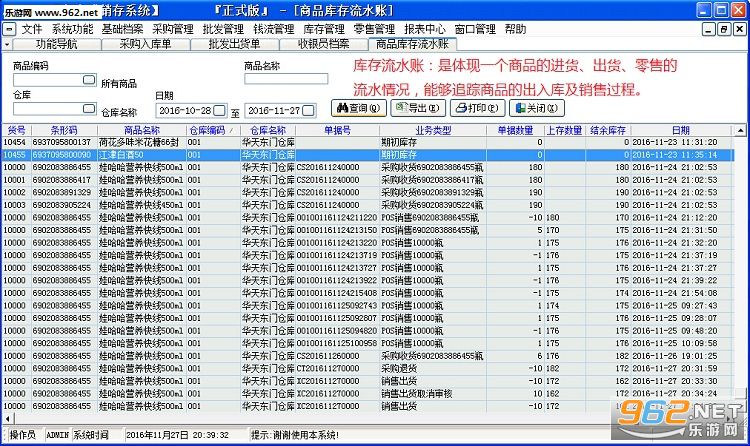The height and width of the screenshot is (446, 750).
Task: Switch to the 功能导航 tab
Action: (56, 45)
